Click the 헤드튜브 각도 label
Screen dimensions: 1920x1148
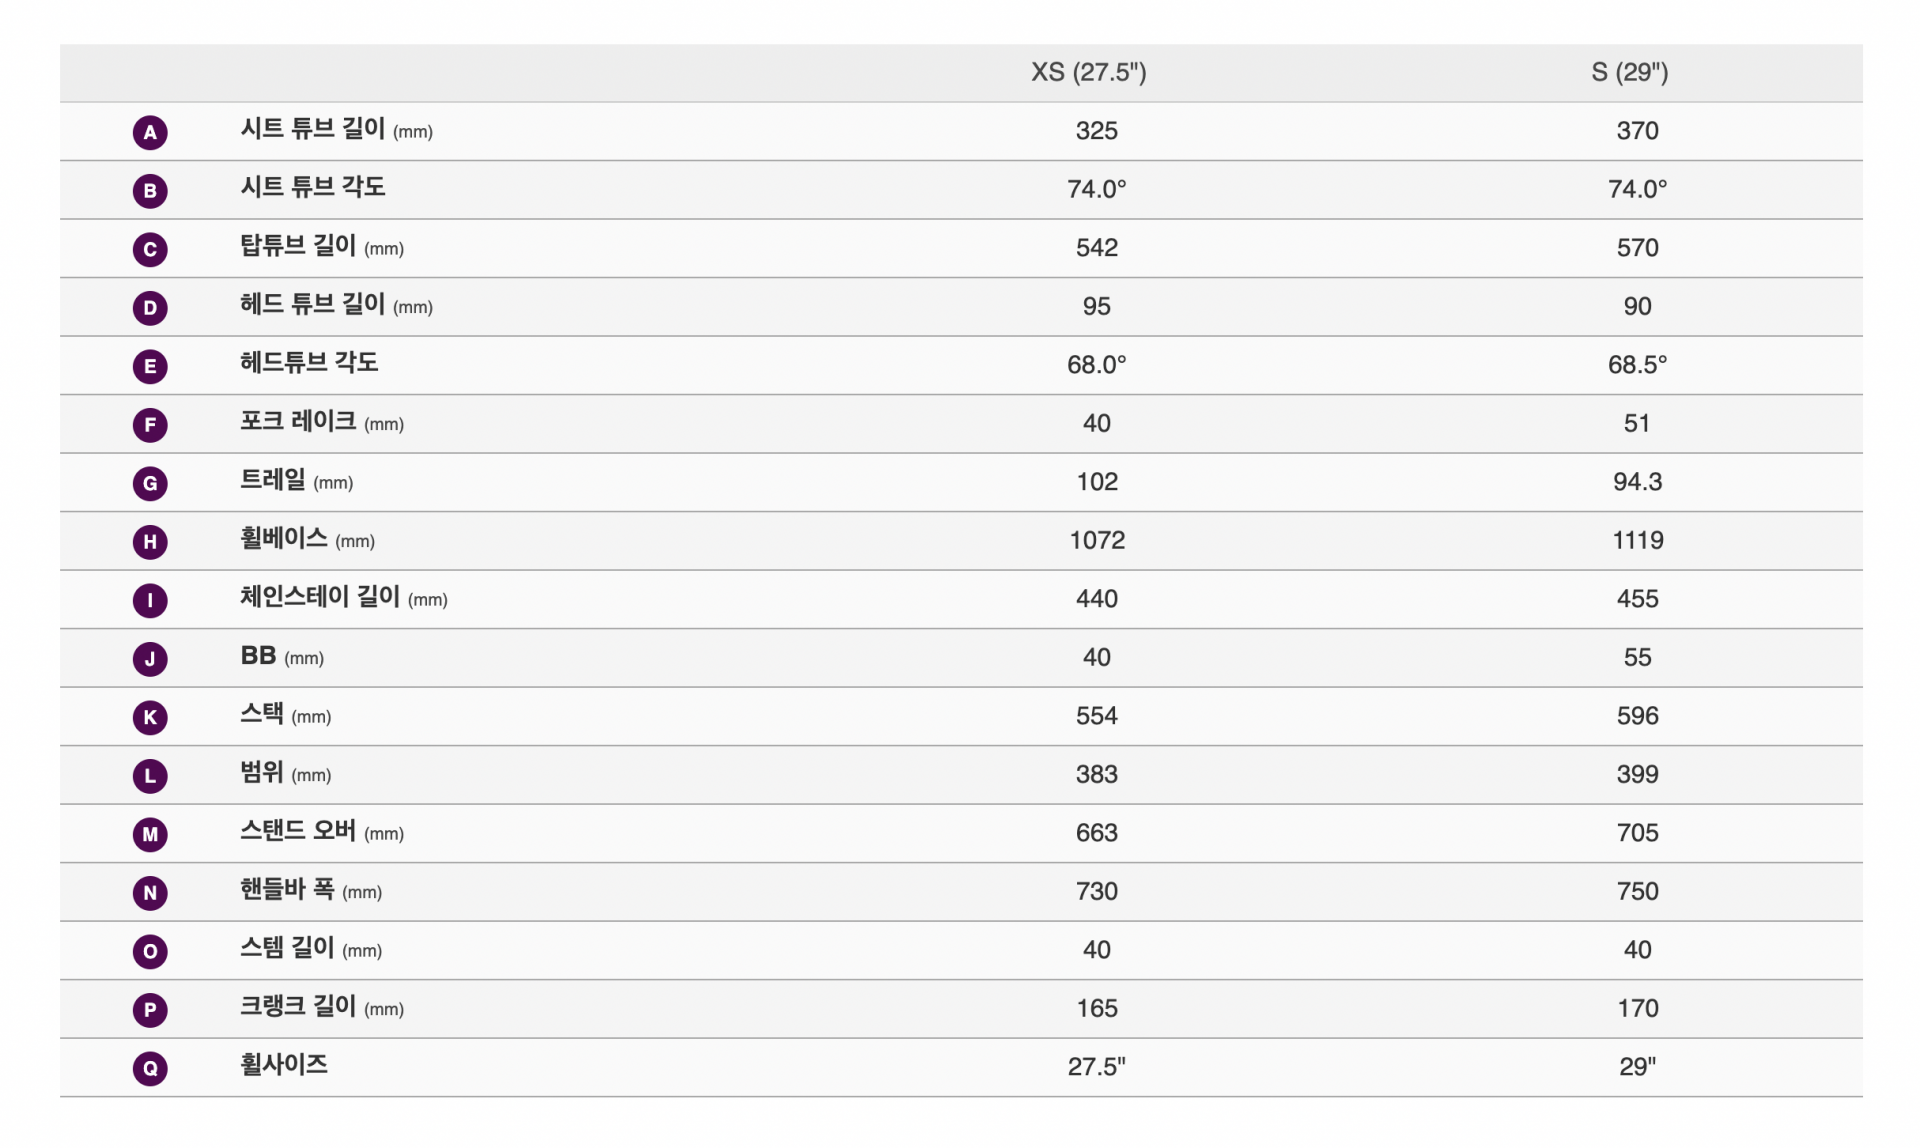309,363
